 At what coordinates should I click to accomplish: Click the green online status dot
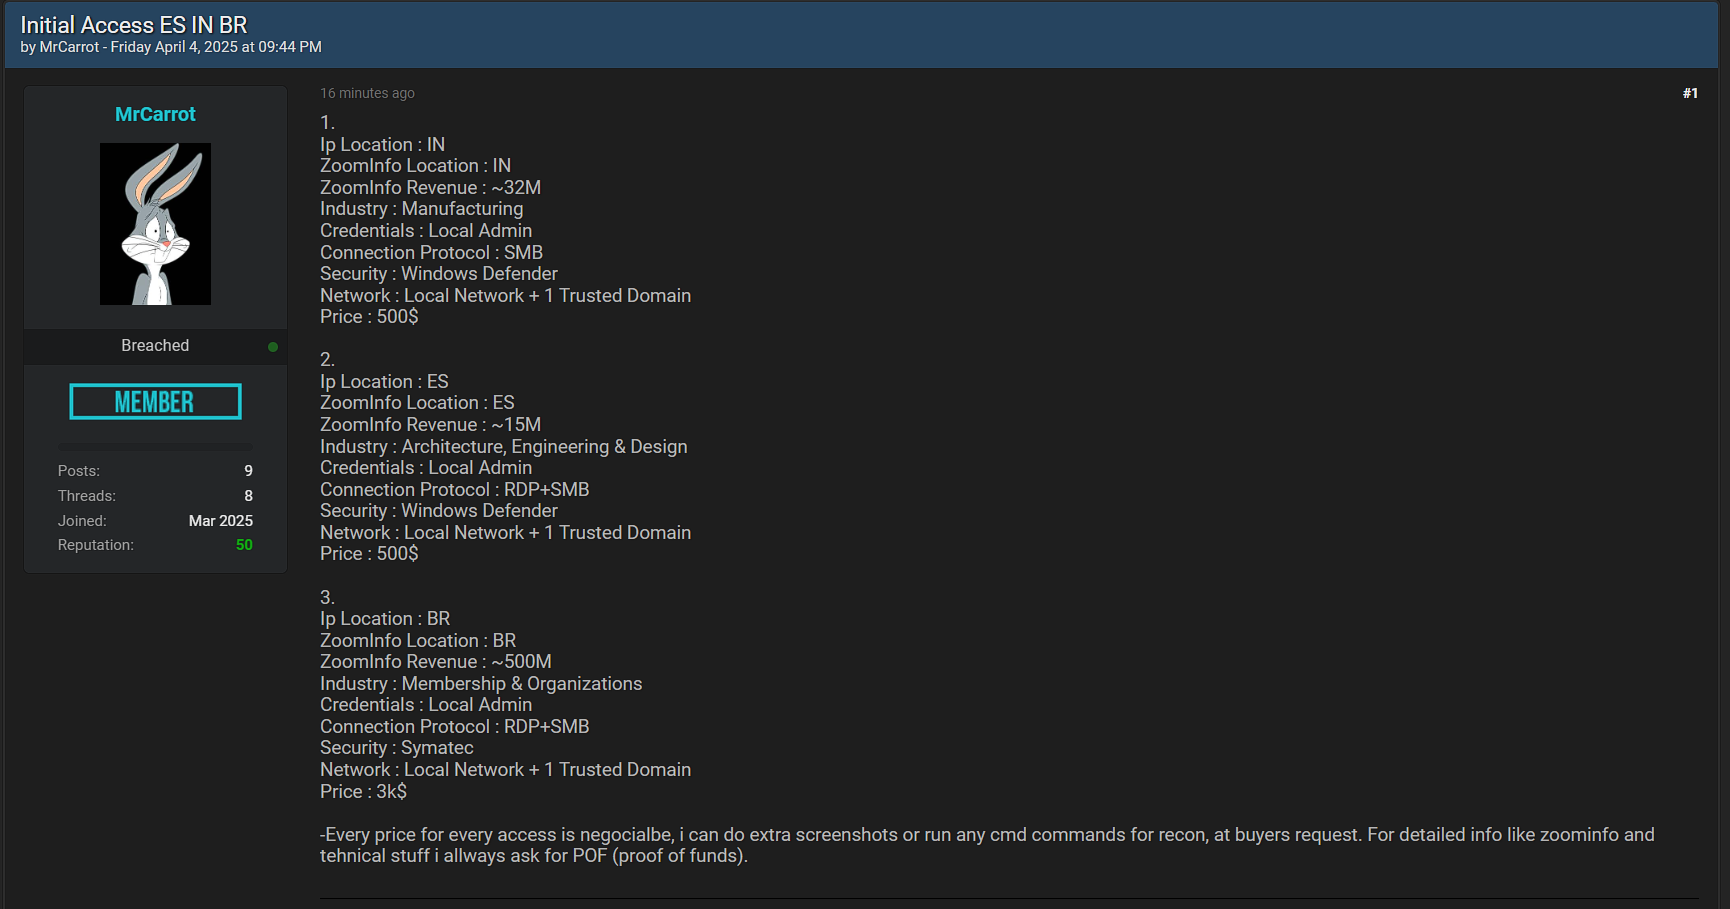pyautogui.click(x=273, y=347)
